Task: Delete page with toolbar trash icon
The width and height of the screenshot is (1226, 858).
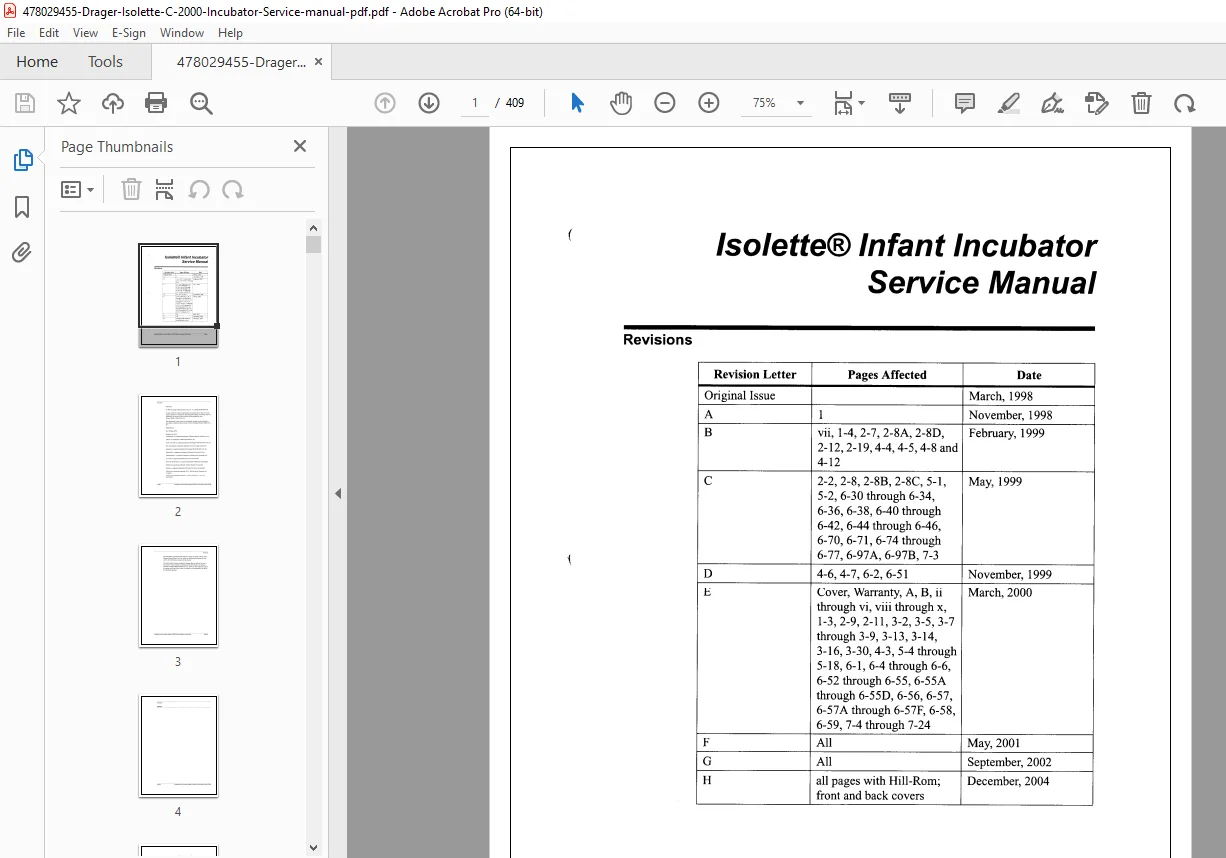Action: click(1141, 103)
